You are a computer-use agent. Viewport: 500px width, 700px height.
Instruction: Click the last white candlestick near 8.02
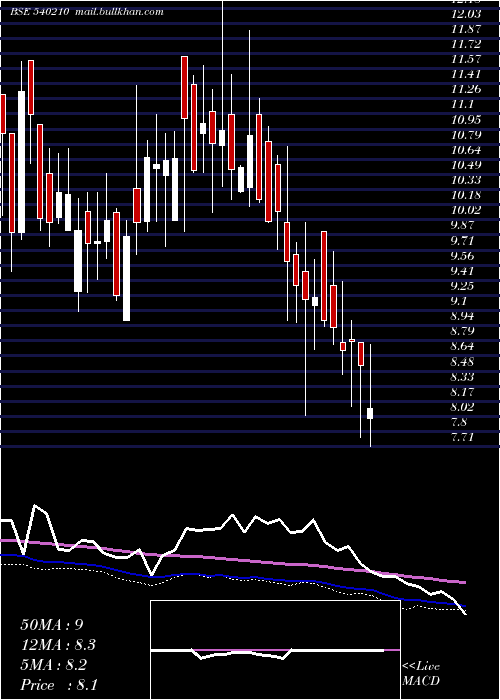tap(370, 413)
